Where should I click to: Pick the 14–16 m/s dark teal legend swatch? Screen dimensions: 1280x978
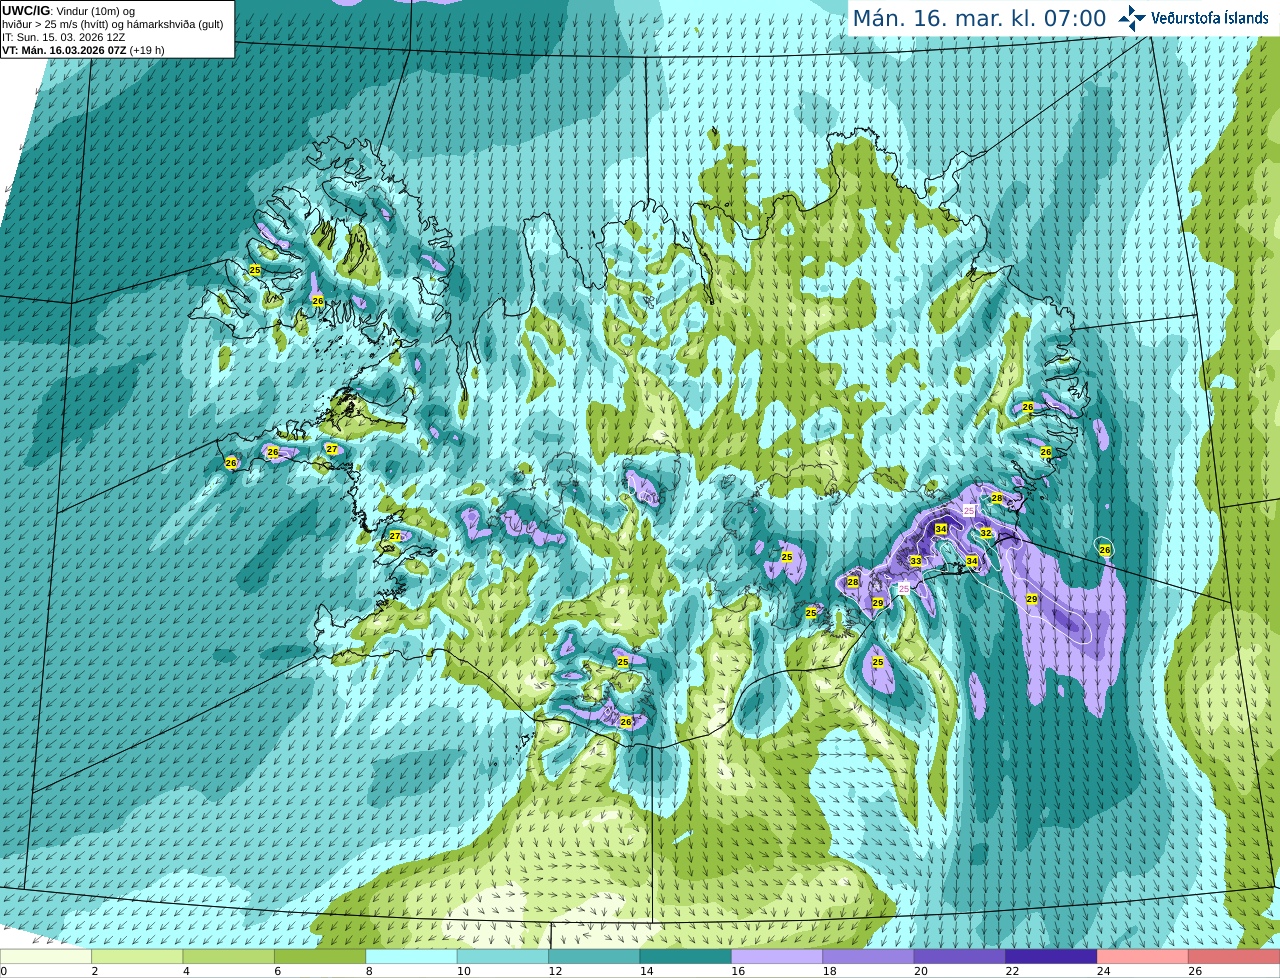tap(686, 957)
